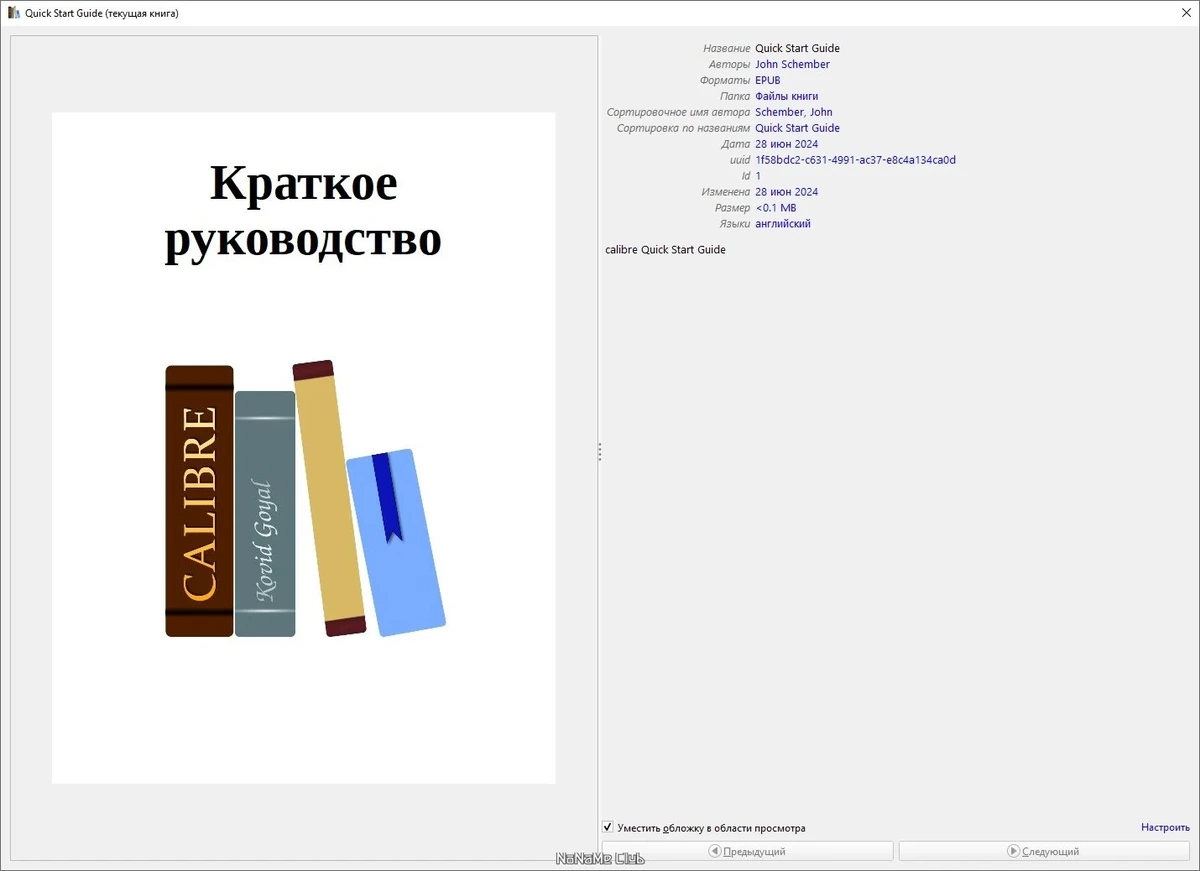Click the Название value Quick Start Guide
Image resolution: width=1200 pixels, height=871 pixels.
click(797, 48)
